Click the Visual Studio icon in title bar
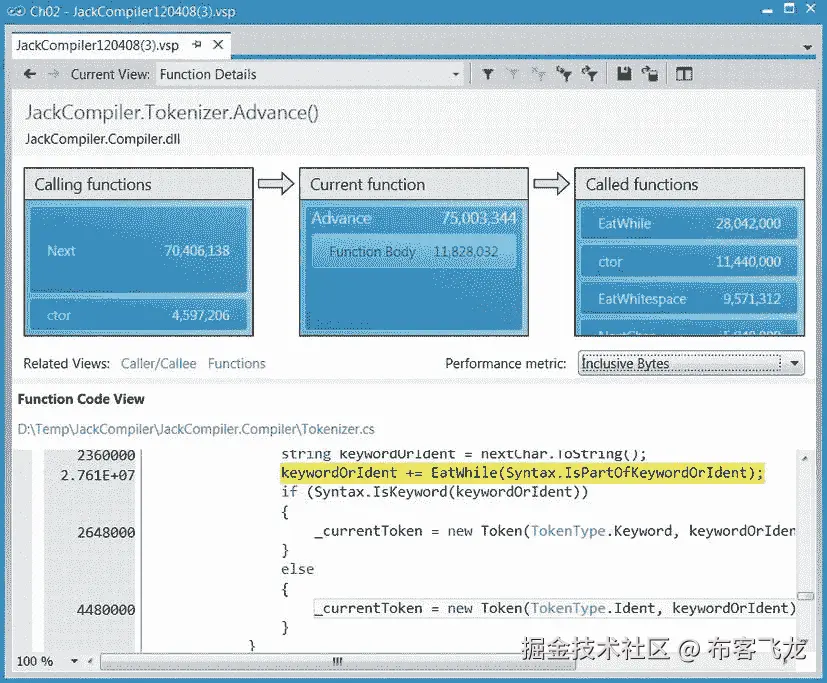Viewport: 827px width, 683px height. (16, 11)
